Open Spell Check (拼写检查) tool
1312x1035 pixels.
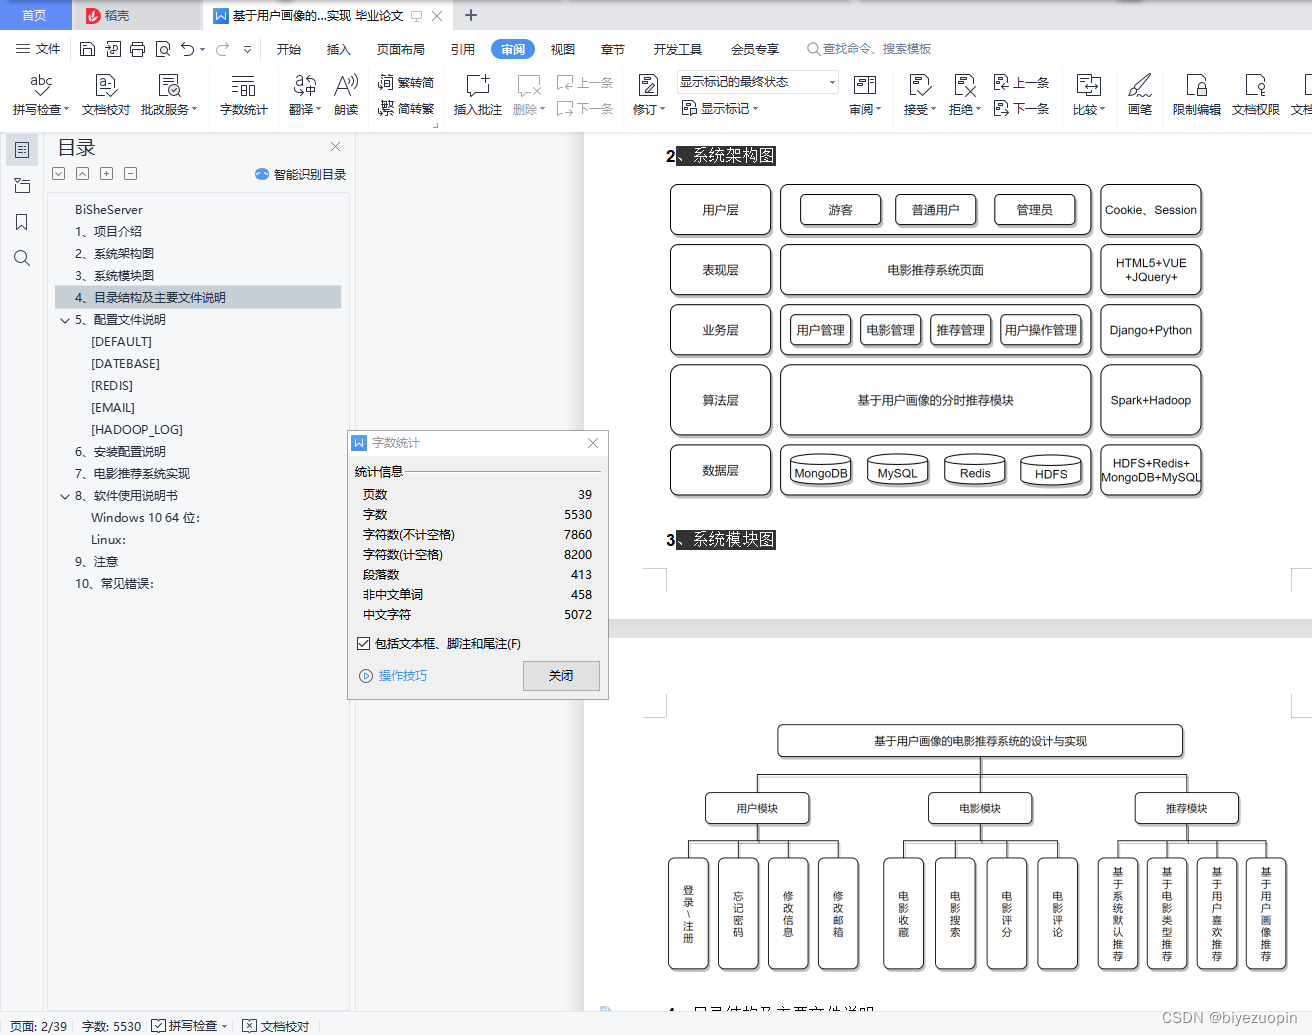click(x=41, y=95)
